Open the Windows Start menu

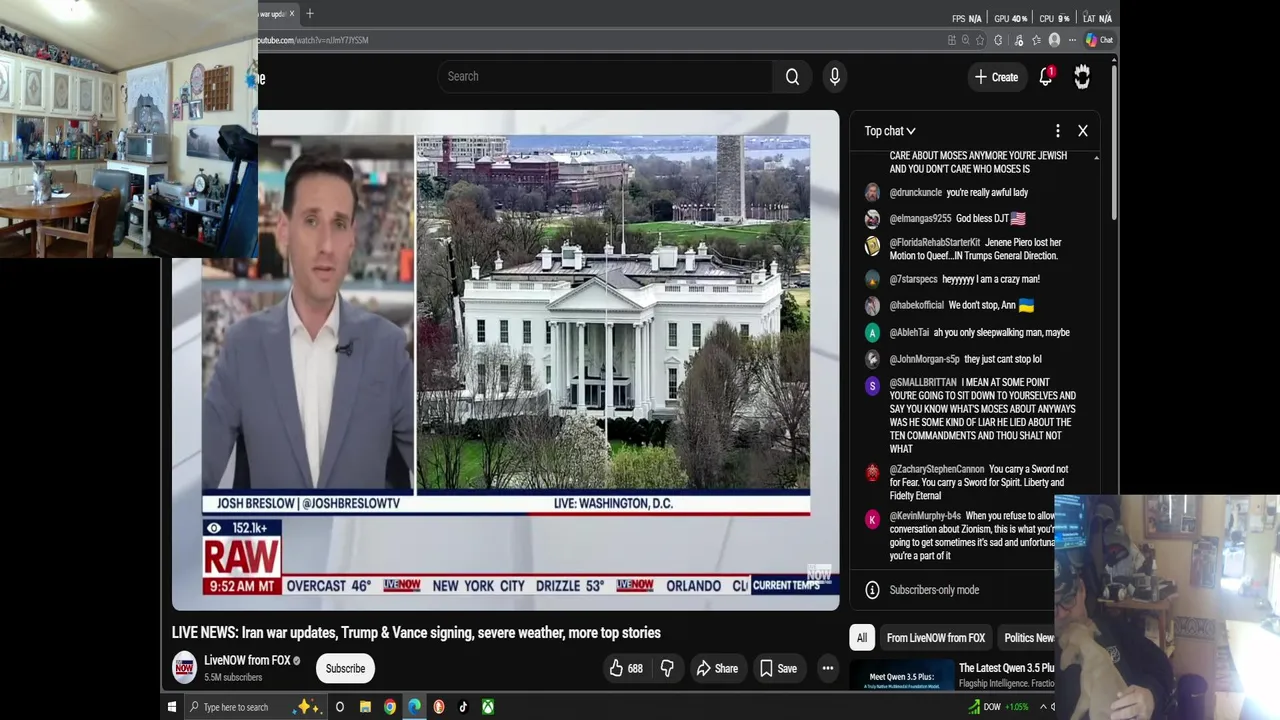coord(172,707)
